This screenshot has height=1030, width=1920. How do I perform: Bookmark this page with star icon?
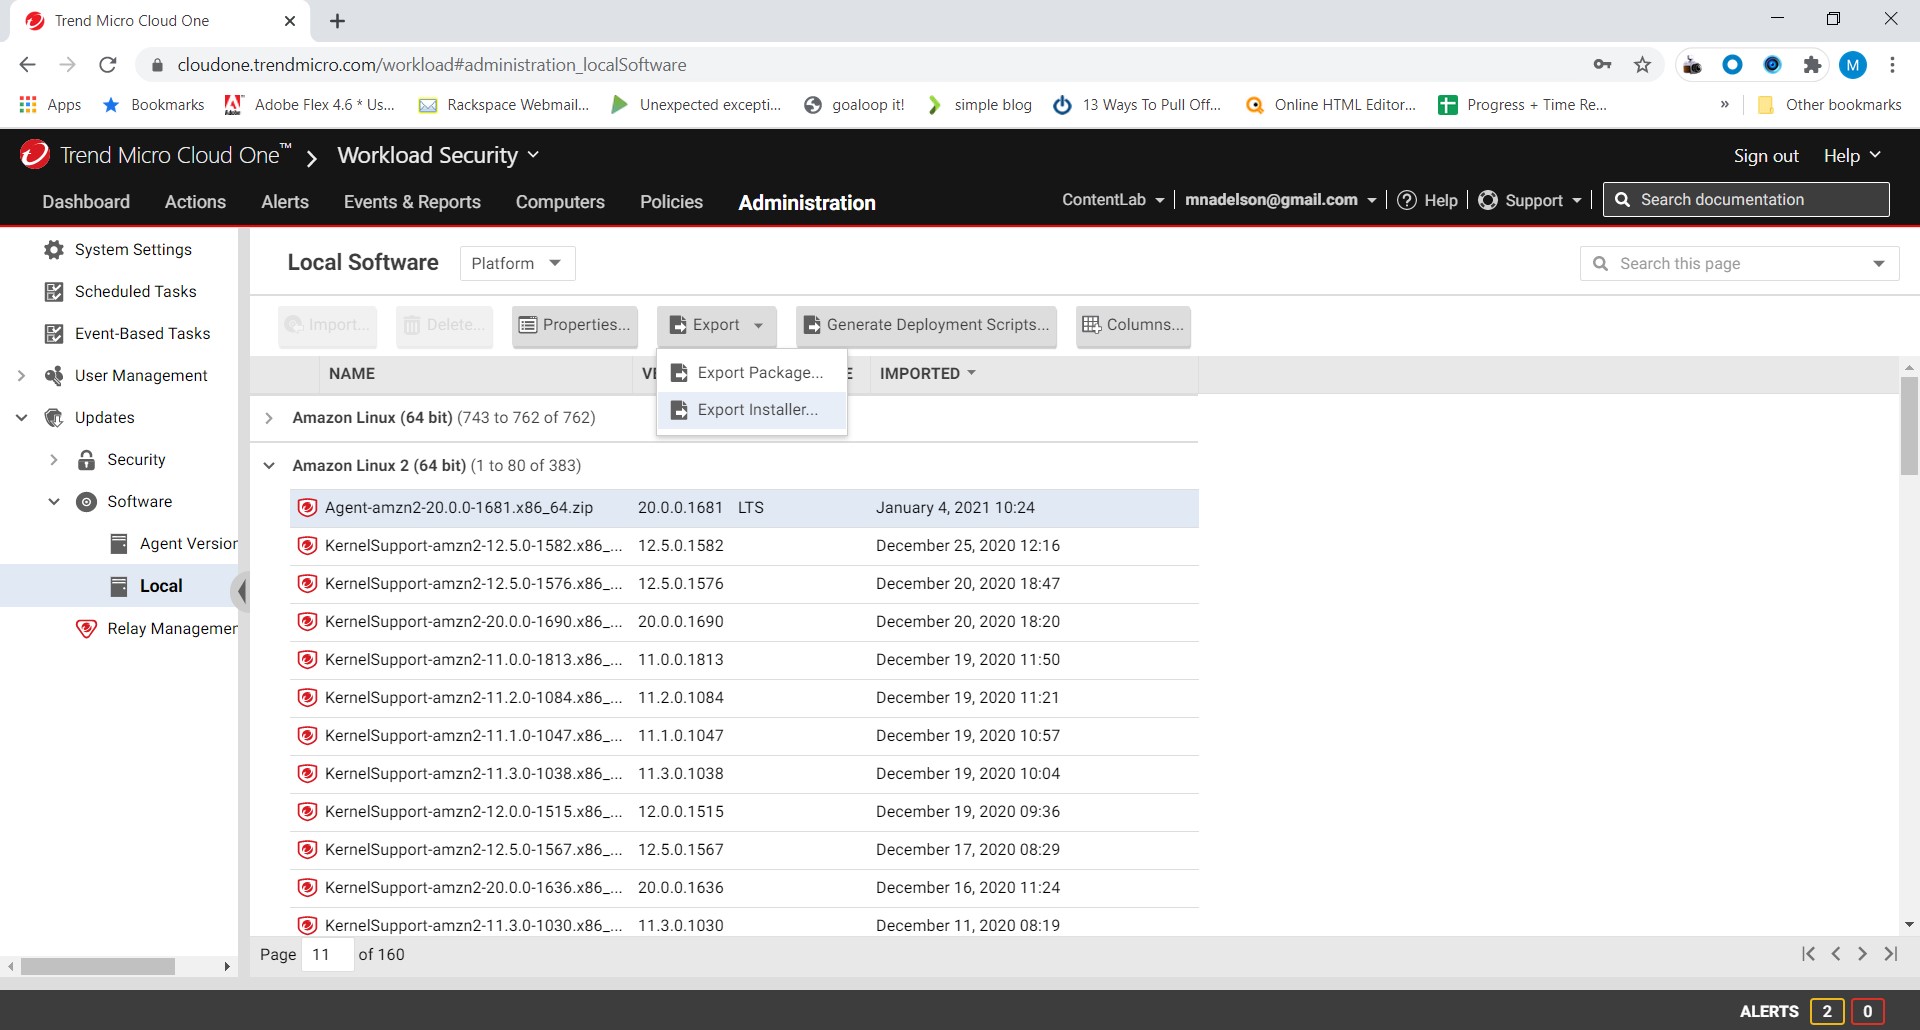click(1642, 65)
